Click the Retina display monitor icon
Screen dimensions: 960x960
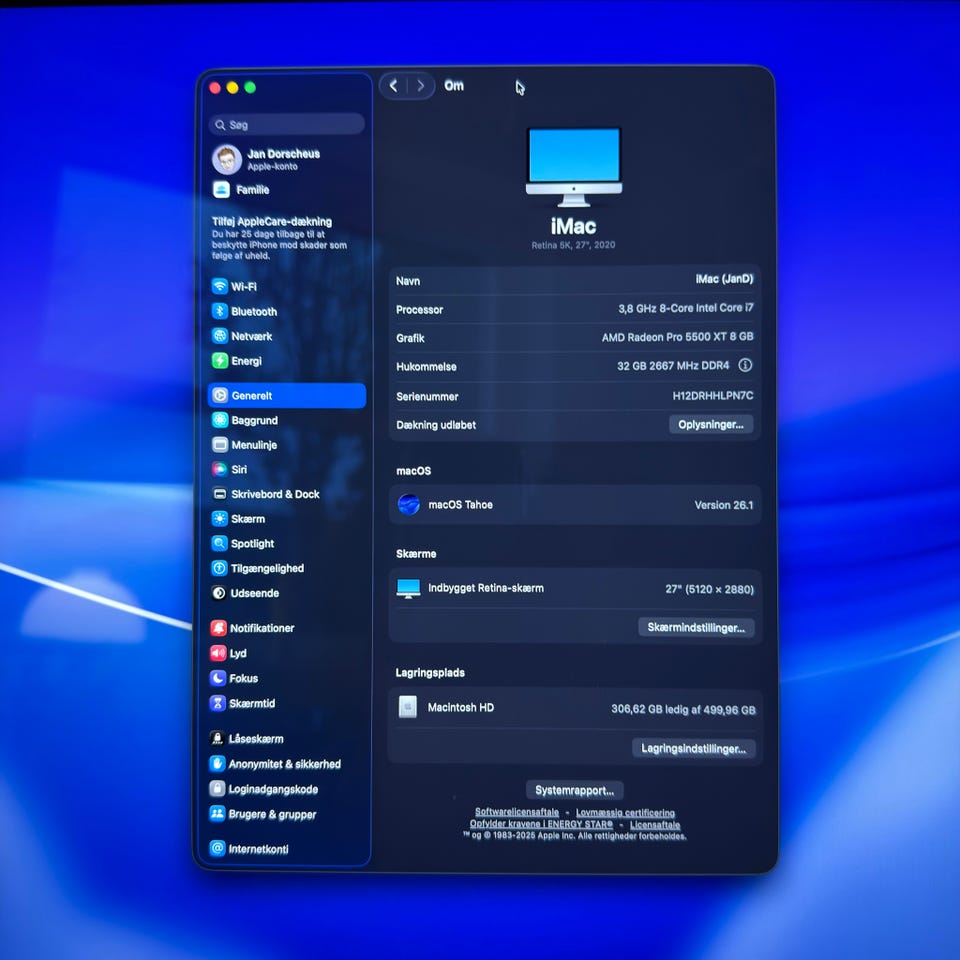(408, 588)
